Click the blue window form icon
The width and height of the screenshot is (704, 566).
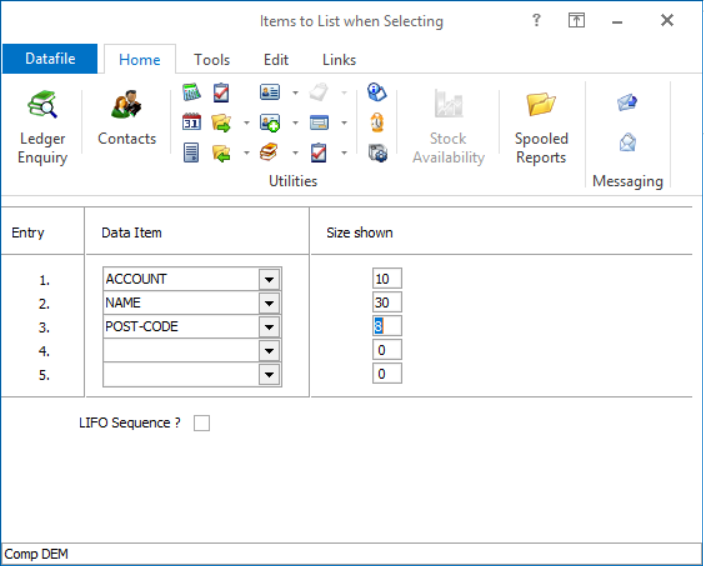click(x=319, y=123)
